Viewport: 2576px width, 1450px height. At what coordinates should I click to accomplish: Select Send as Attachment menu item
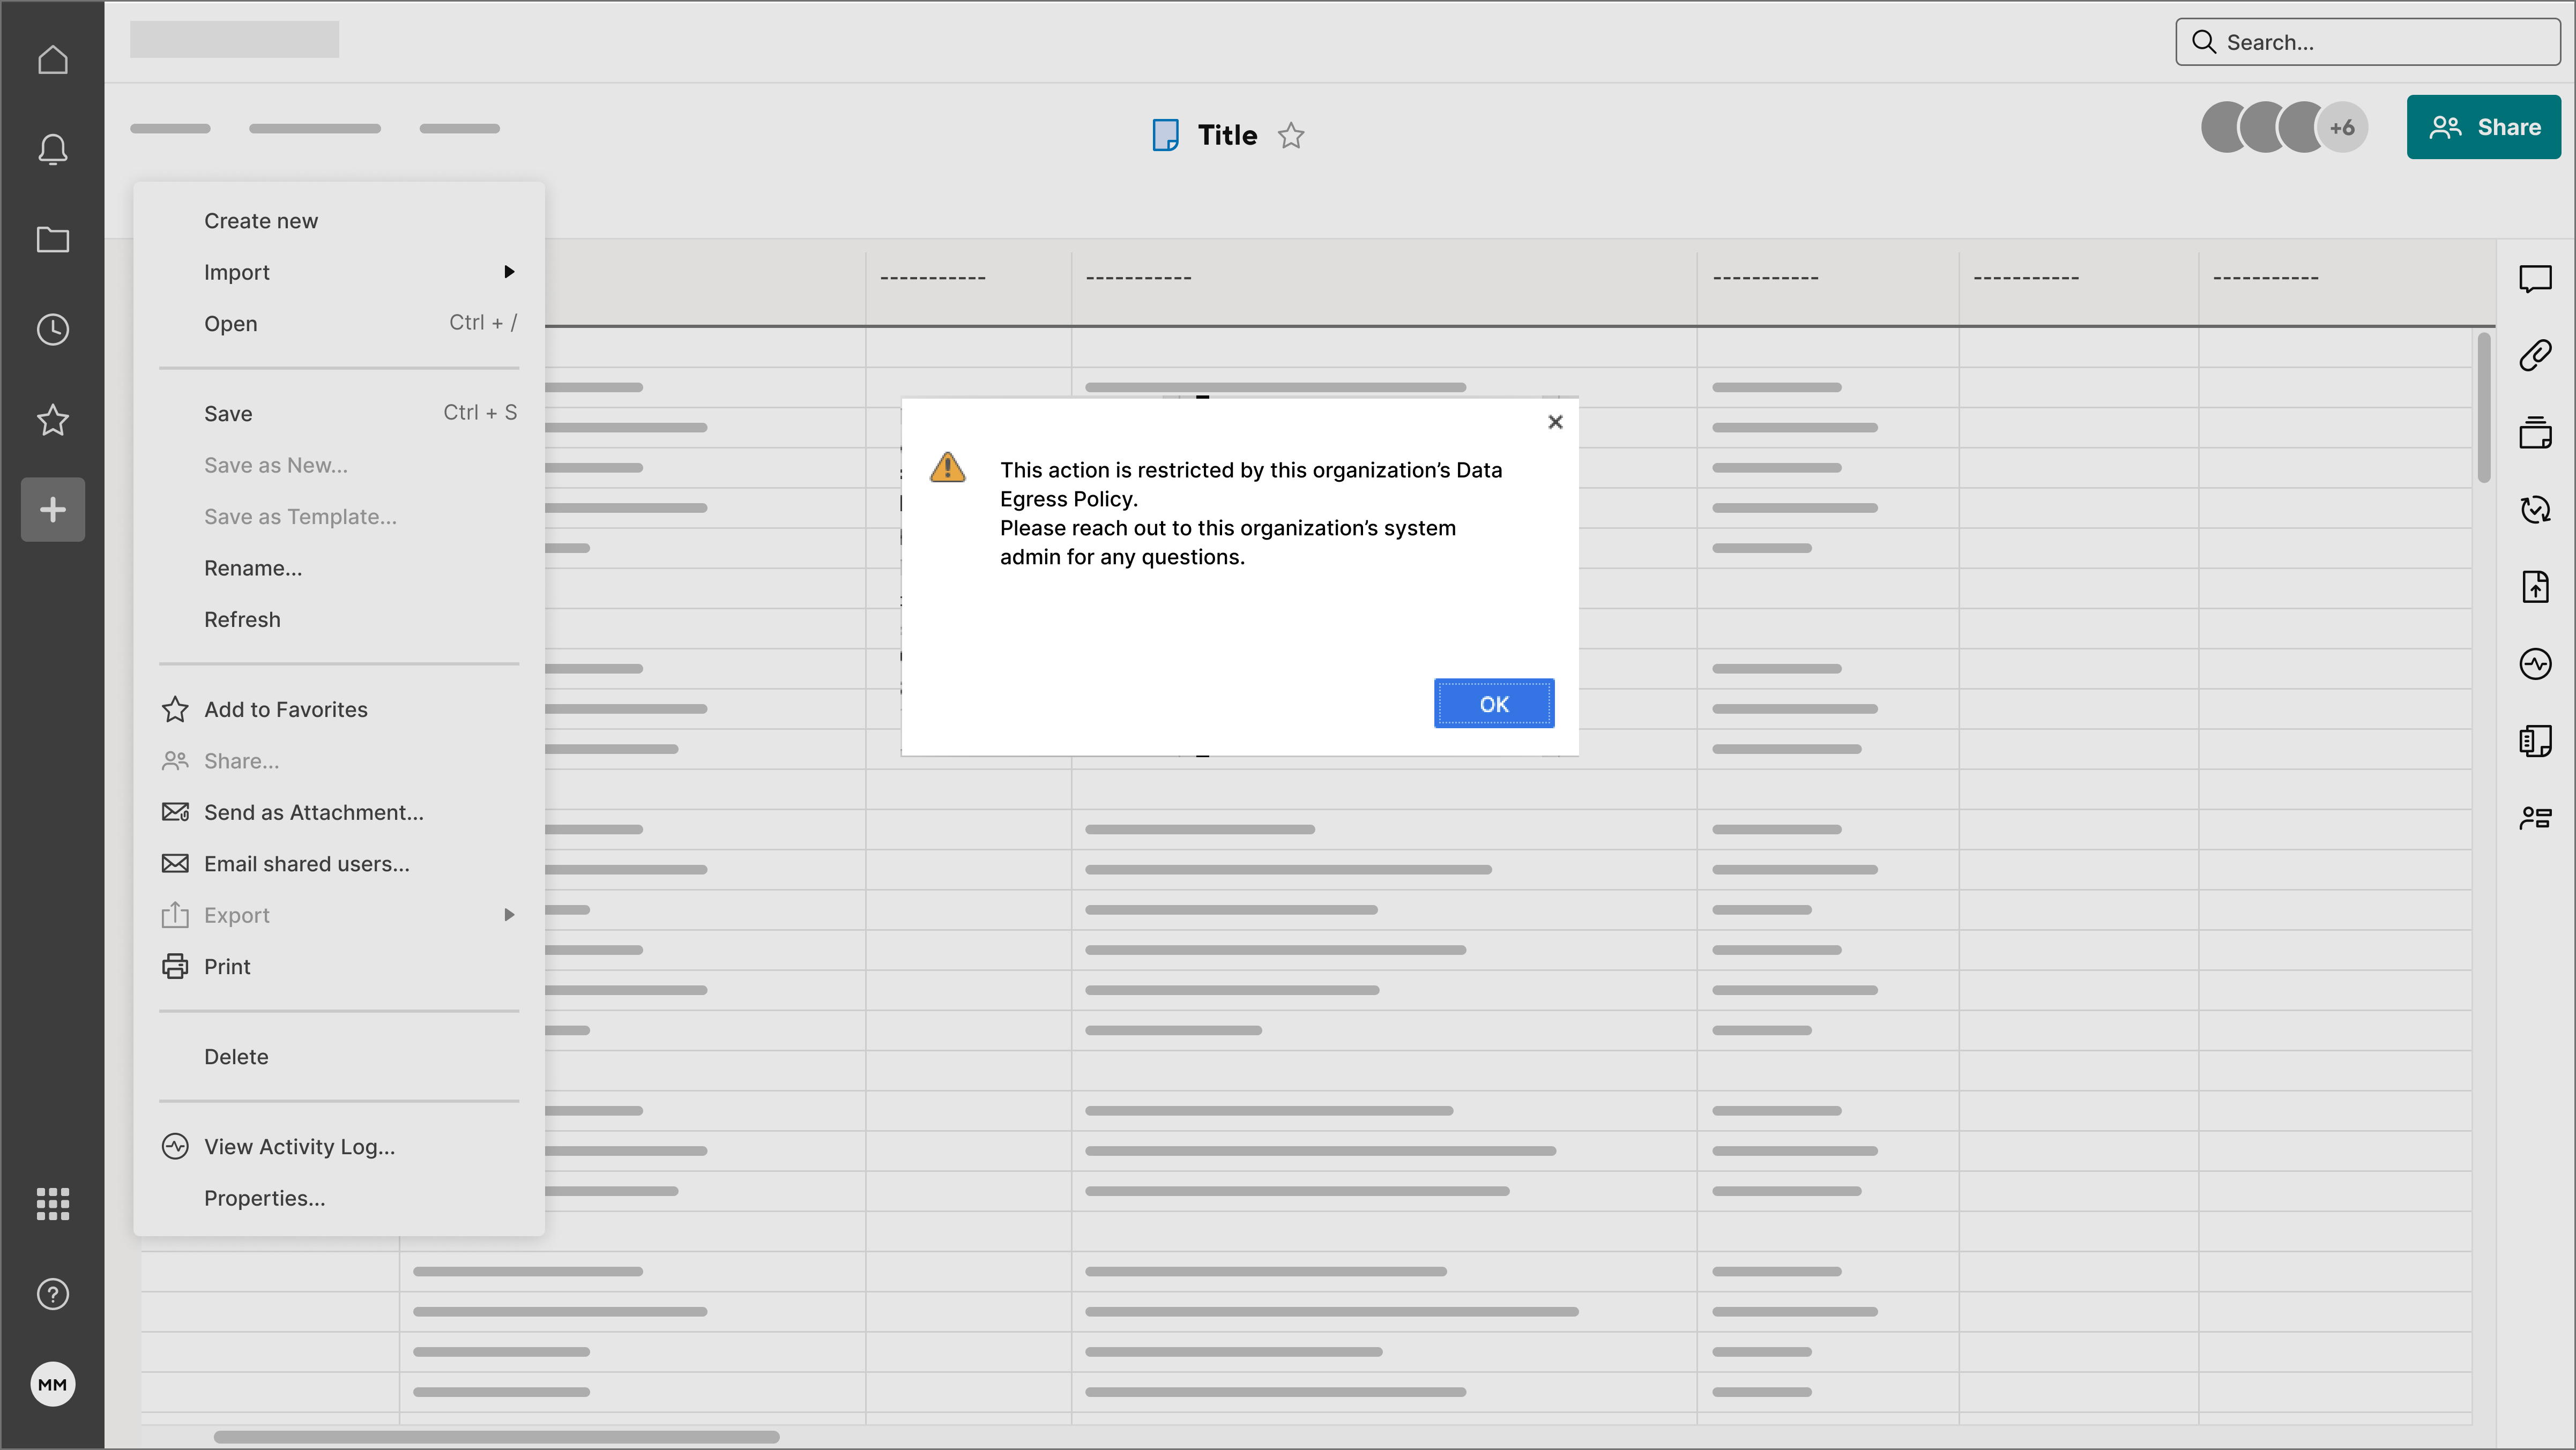click(313, 812)
